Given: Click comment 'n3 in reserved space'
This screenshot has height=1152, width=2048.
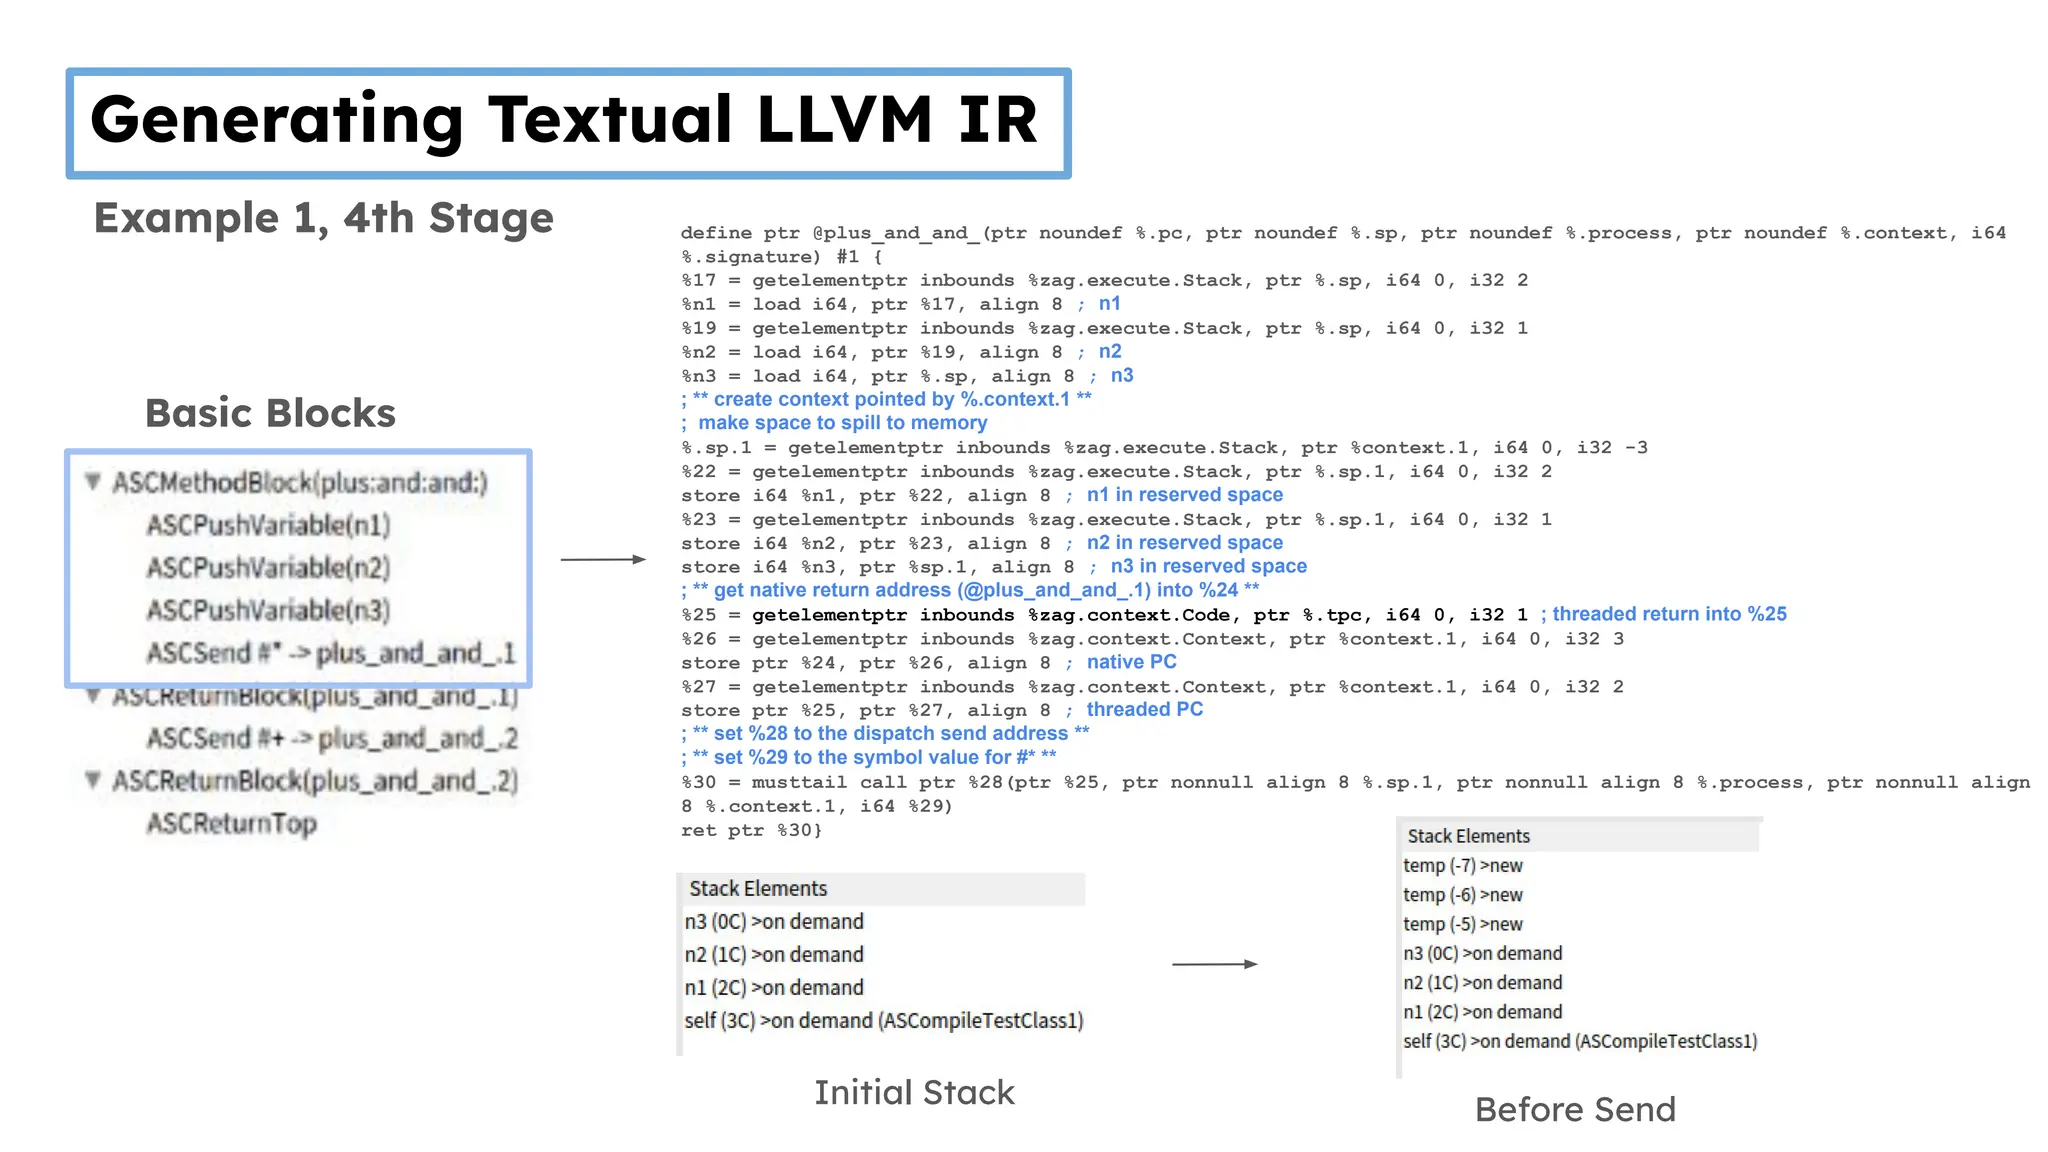Looking at the screenshot, I should pos(1208,567).
